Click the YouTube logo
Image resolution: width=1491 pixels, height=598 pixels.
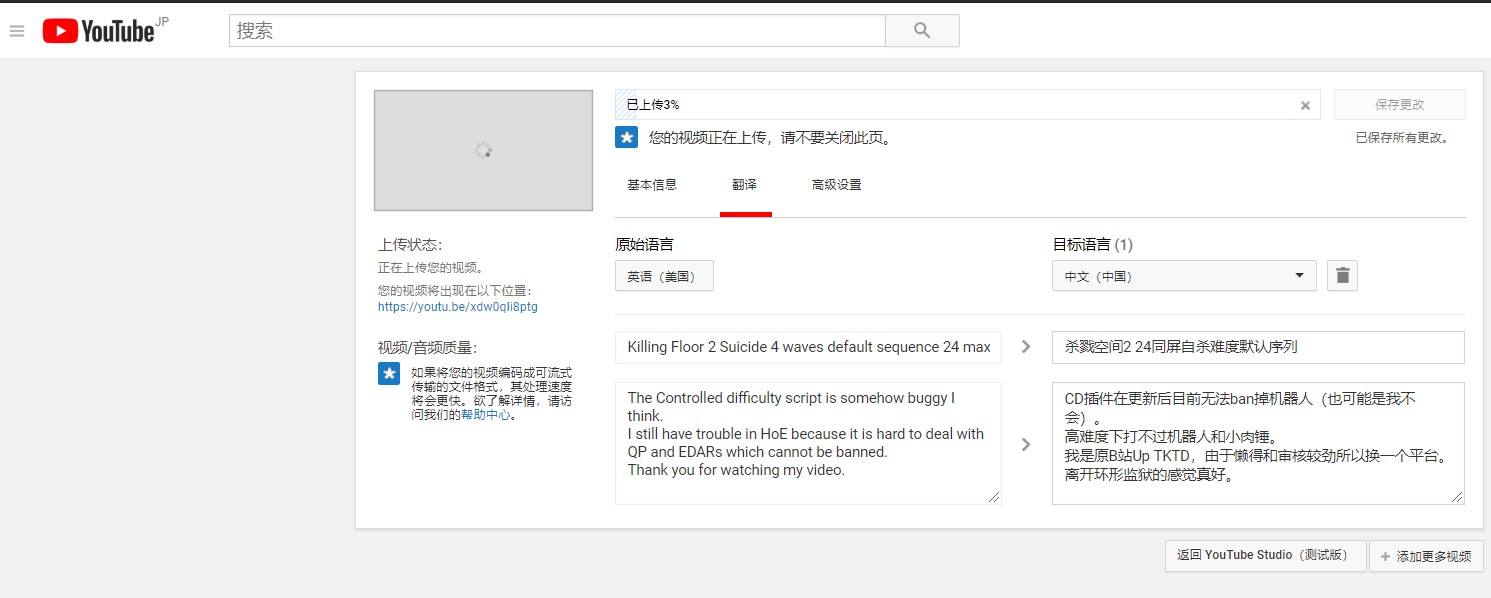coord(100,31)
